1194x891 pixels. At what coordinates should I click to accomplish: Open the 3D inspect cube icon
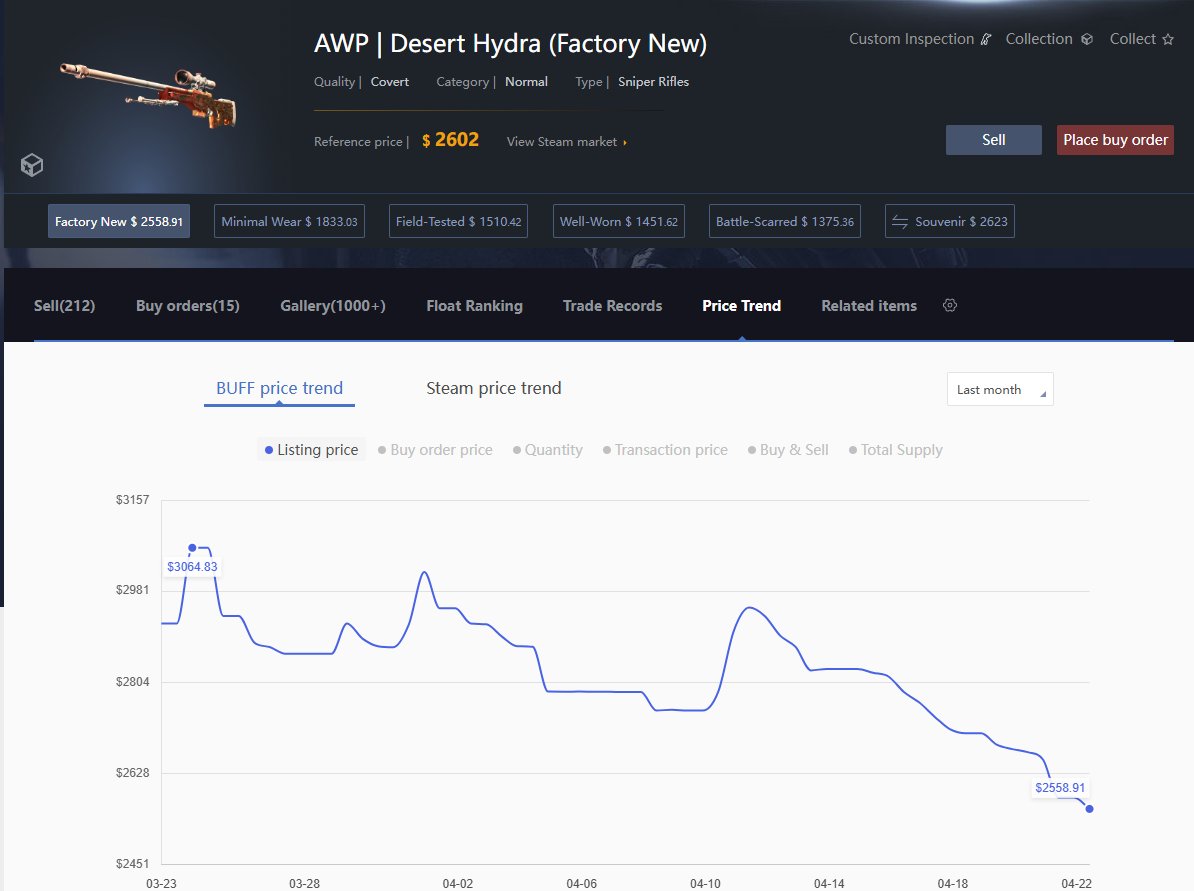[x=32, y=164]
